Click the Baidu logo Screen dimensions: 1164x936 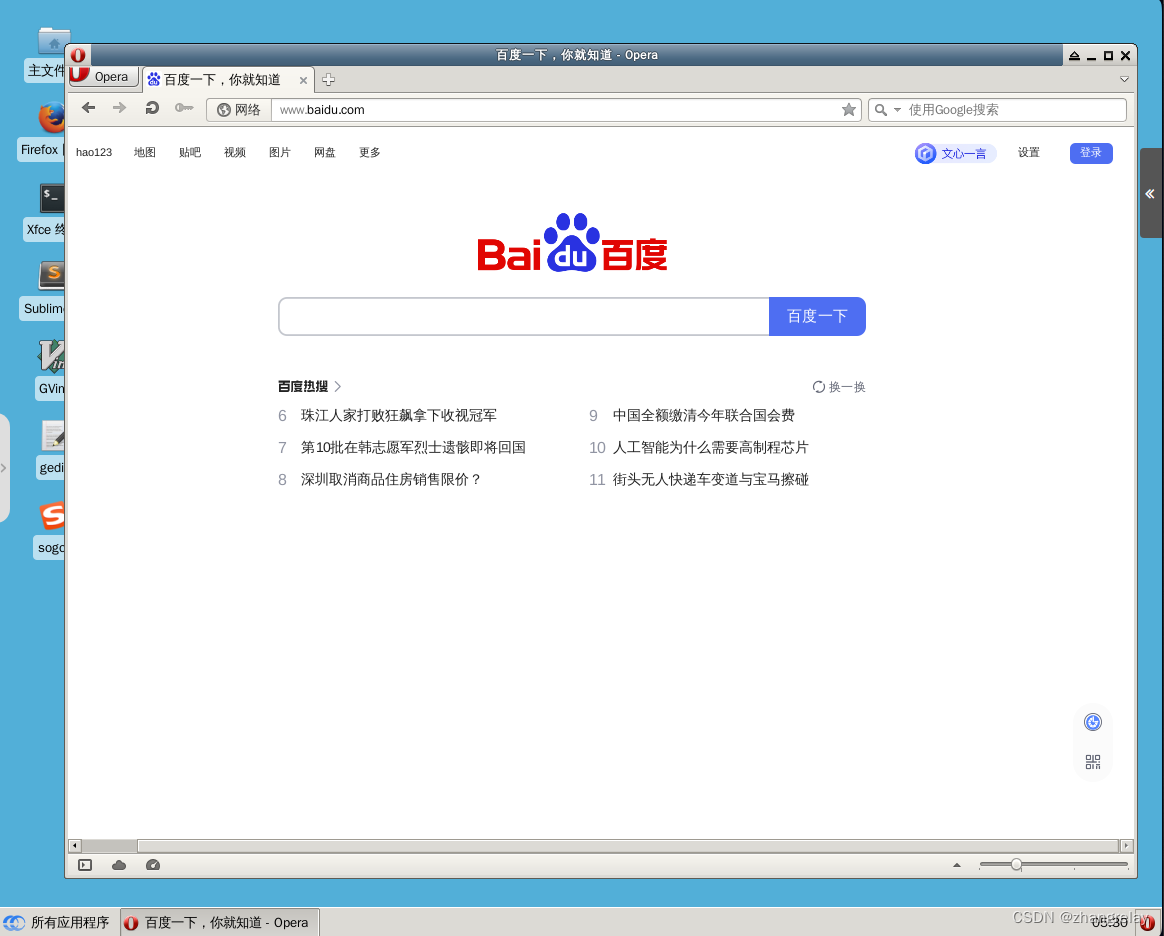point(572,243)
